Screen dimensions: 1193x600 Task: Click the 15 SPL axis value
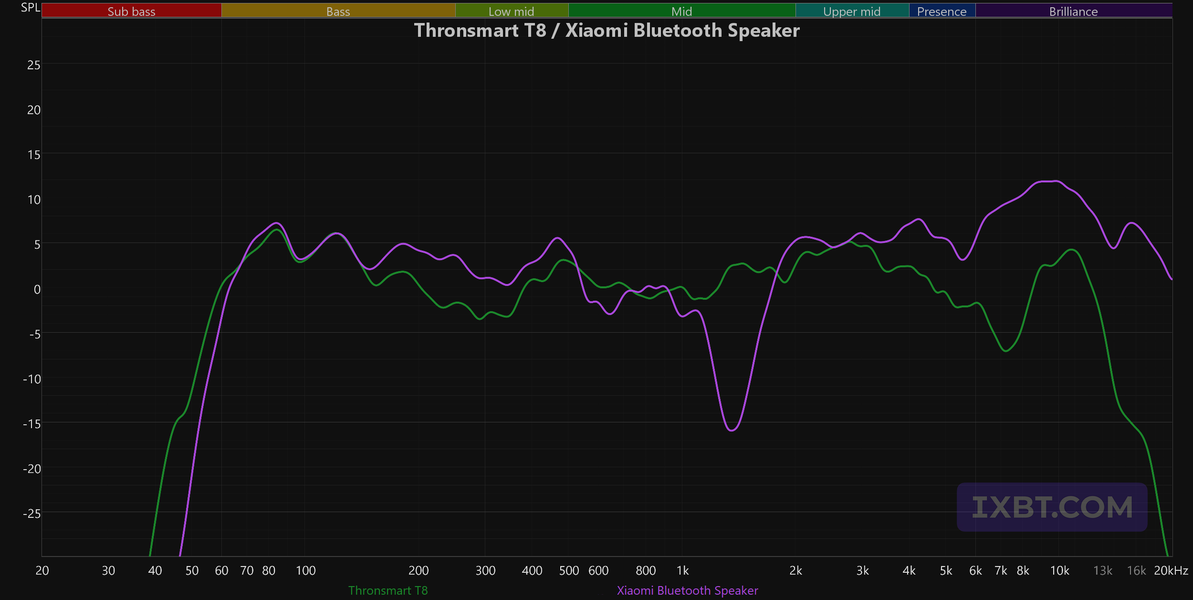[33, 154]
